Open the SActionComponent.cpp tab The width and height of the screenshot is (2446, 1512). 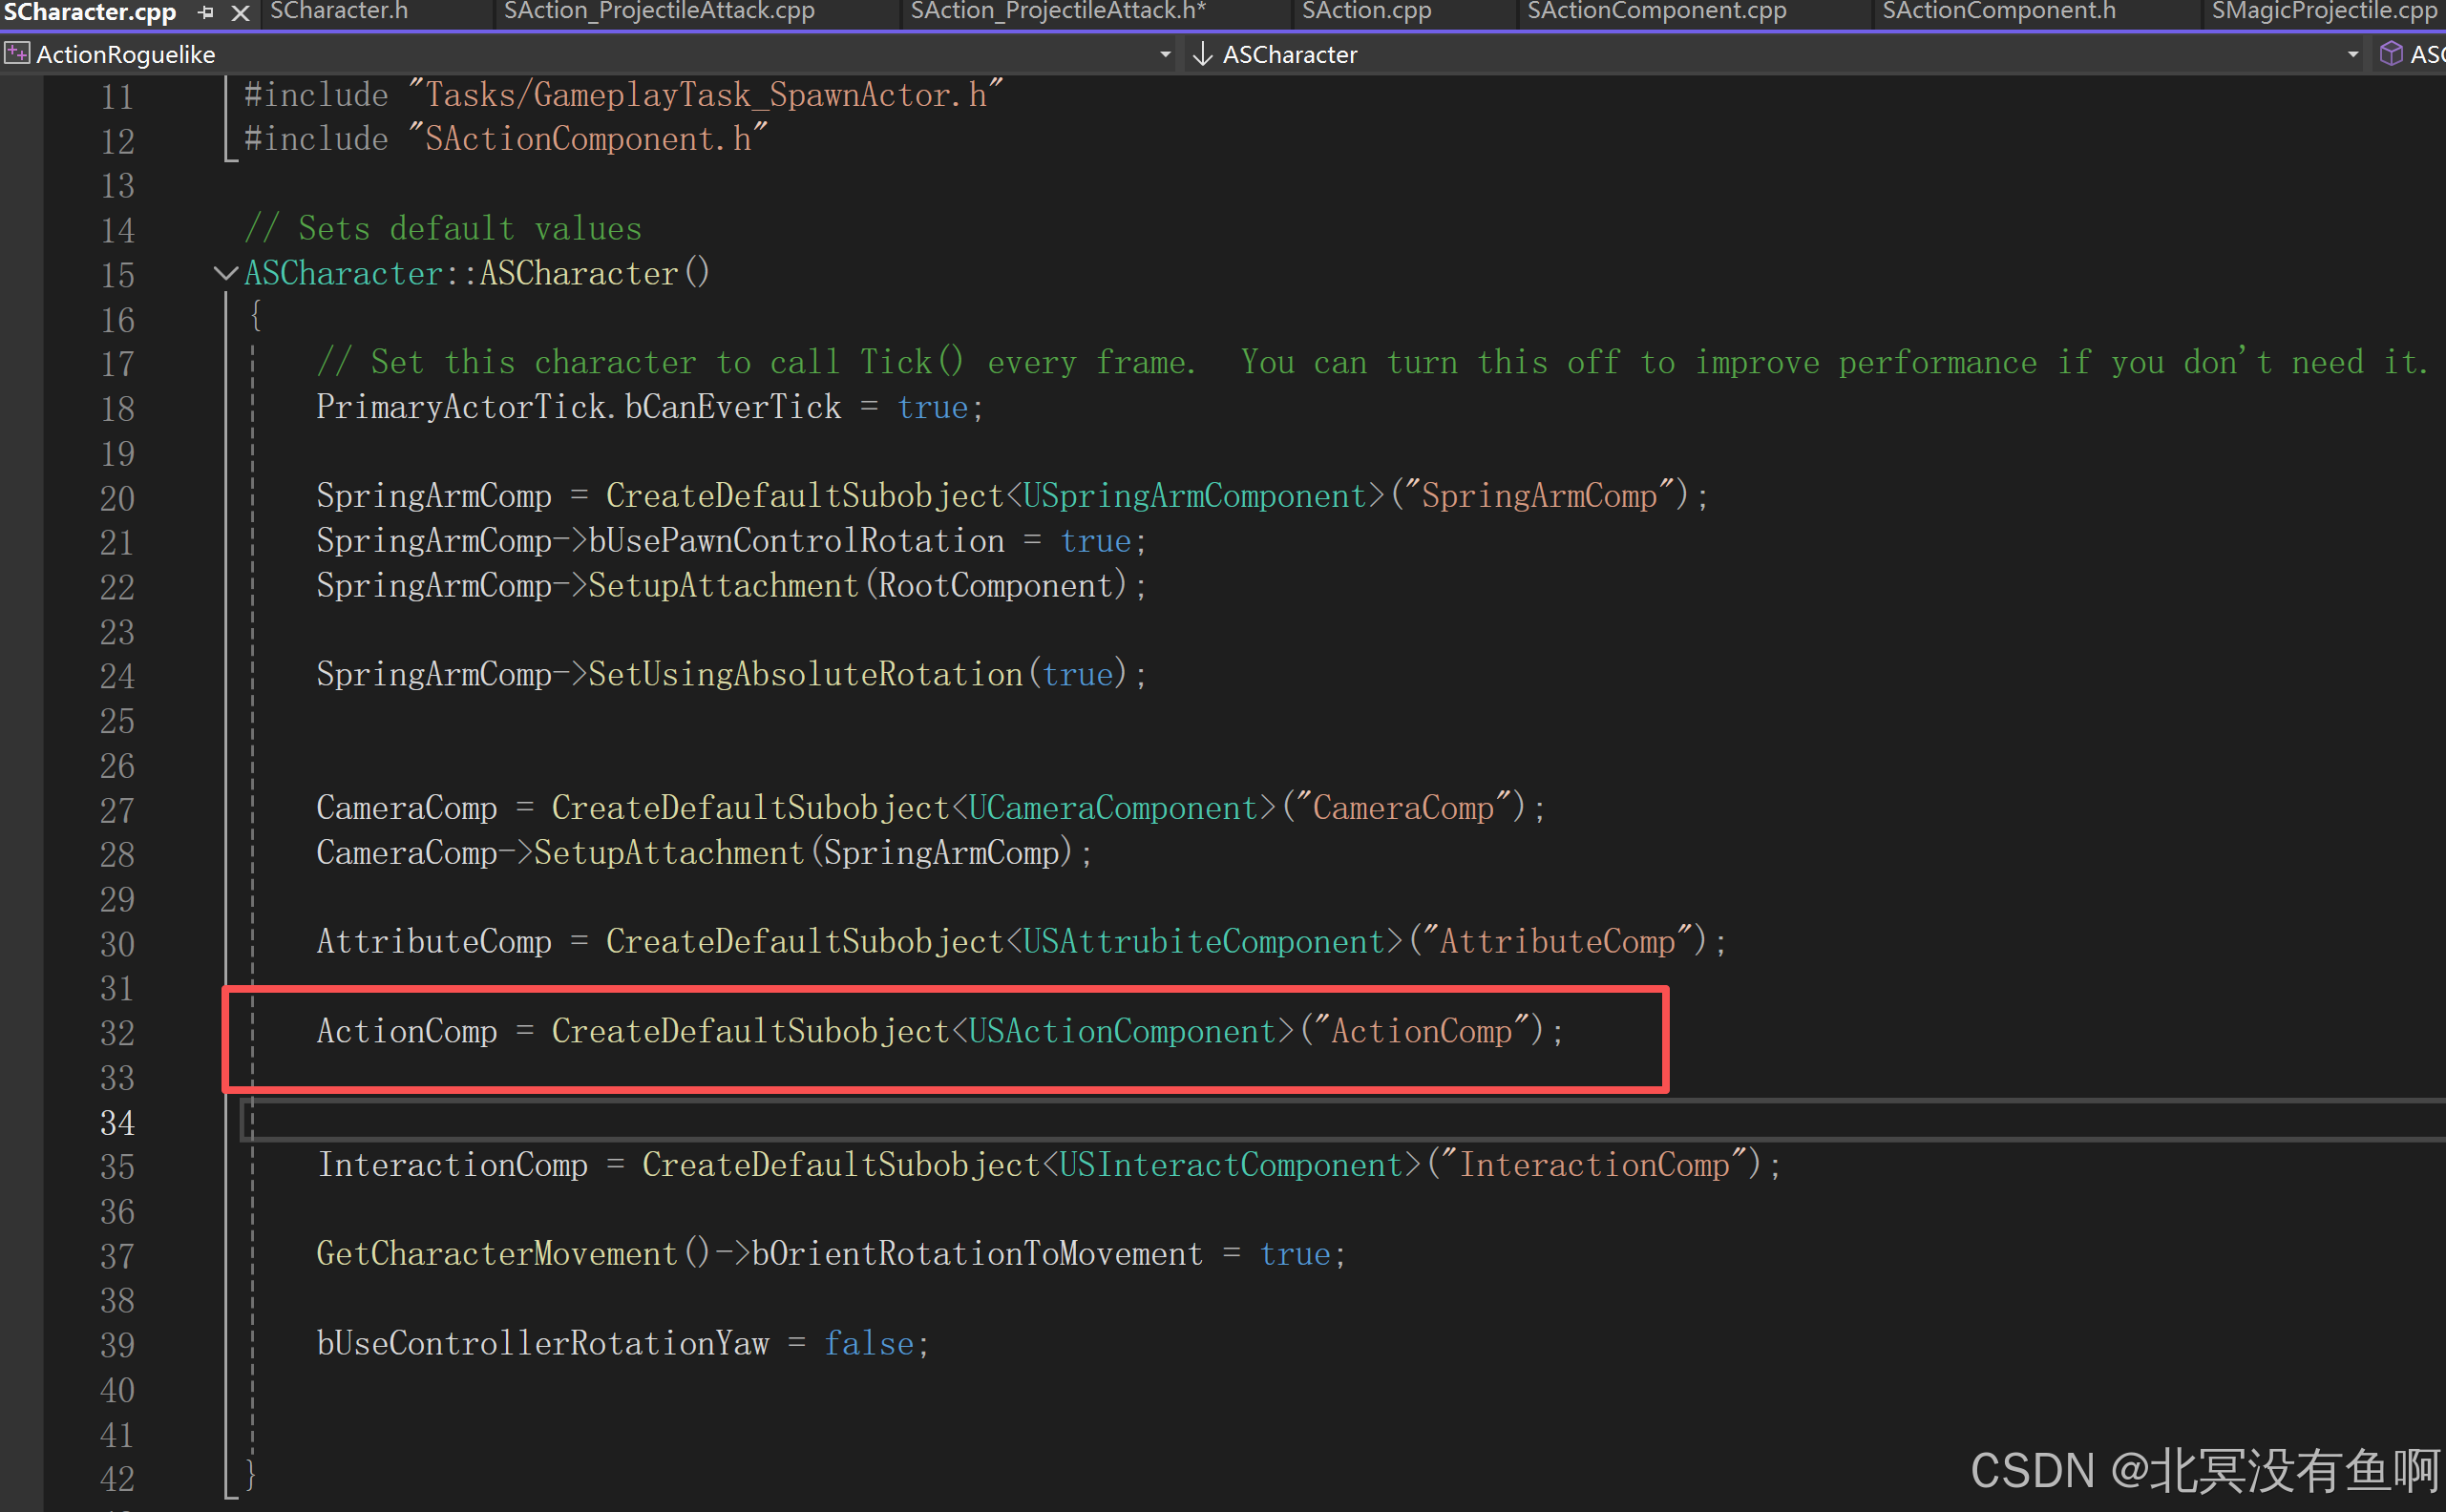[x=1656, y=12]
